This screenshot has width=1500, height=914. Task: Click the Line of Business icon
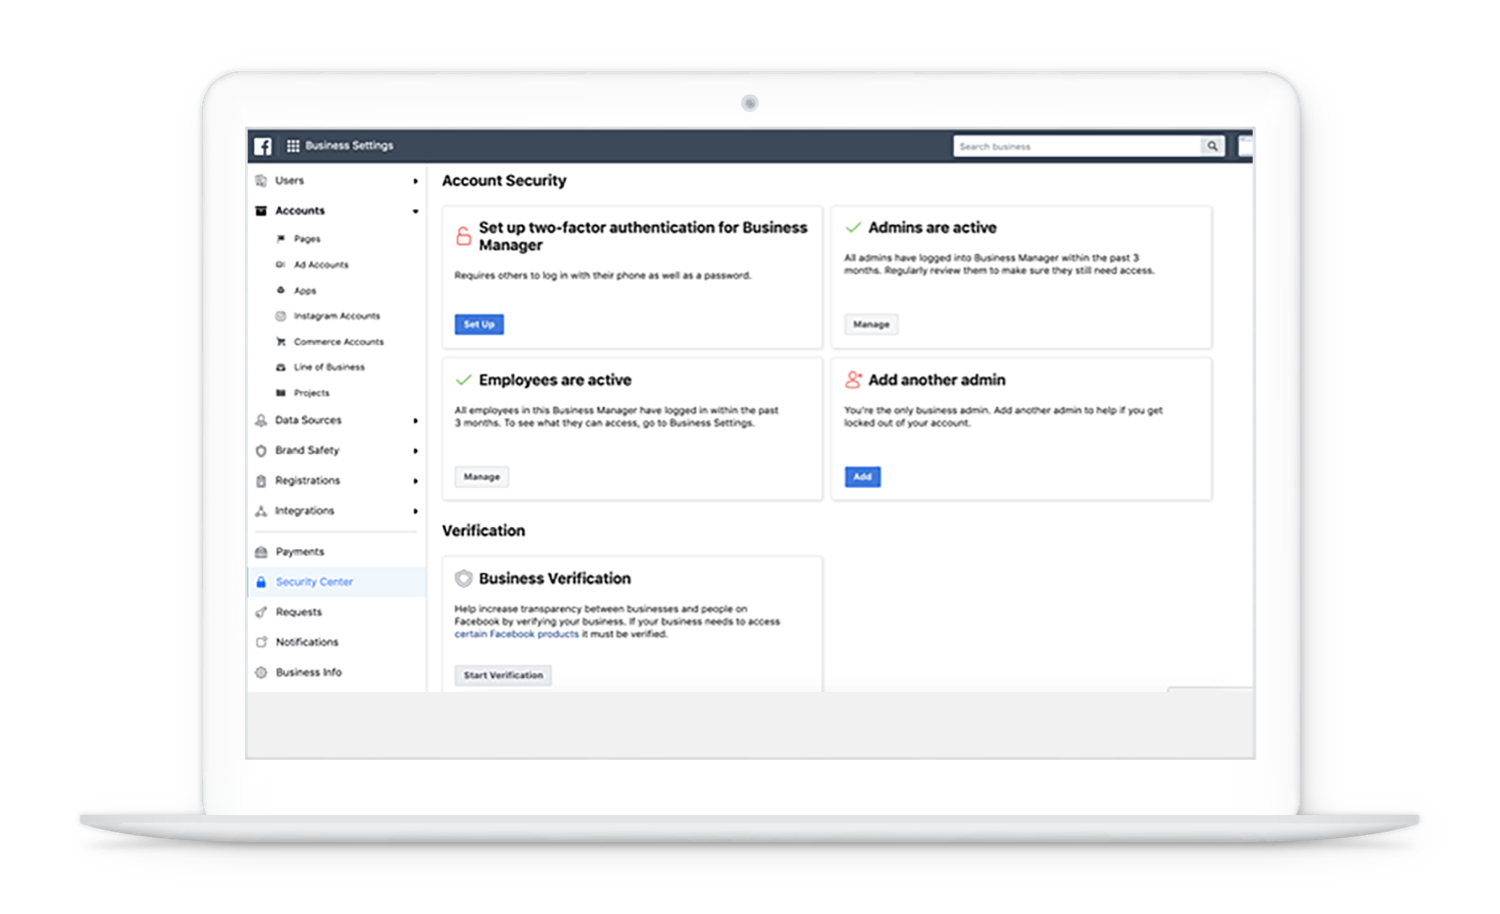click(281, 367)
